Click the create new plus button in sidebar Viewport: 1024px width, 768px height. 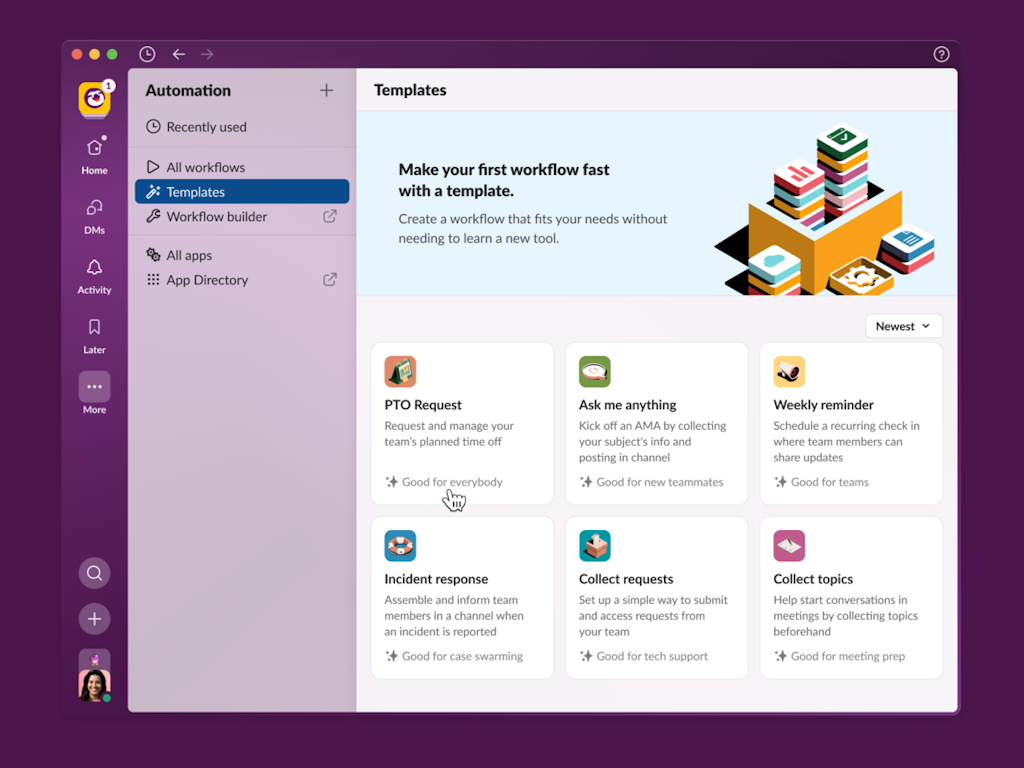point(94,619)
